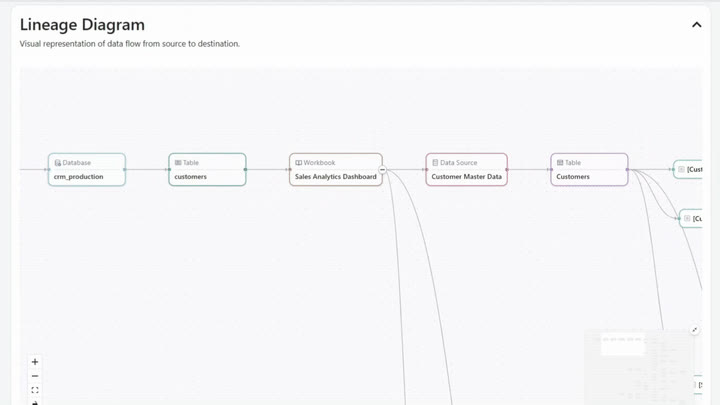The image size is (720, 405).
Task: Click the diagram minimap overview
Action: 639,366
